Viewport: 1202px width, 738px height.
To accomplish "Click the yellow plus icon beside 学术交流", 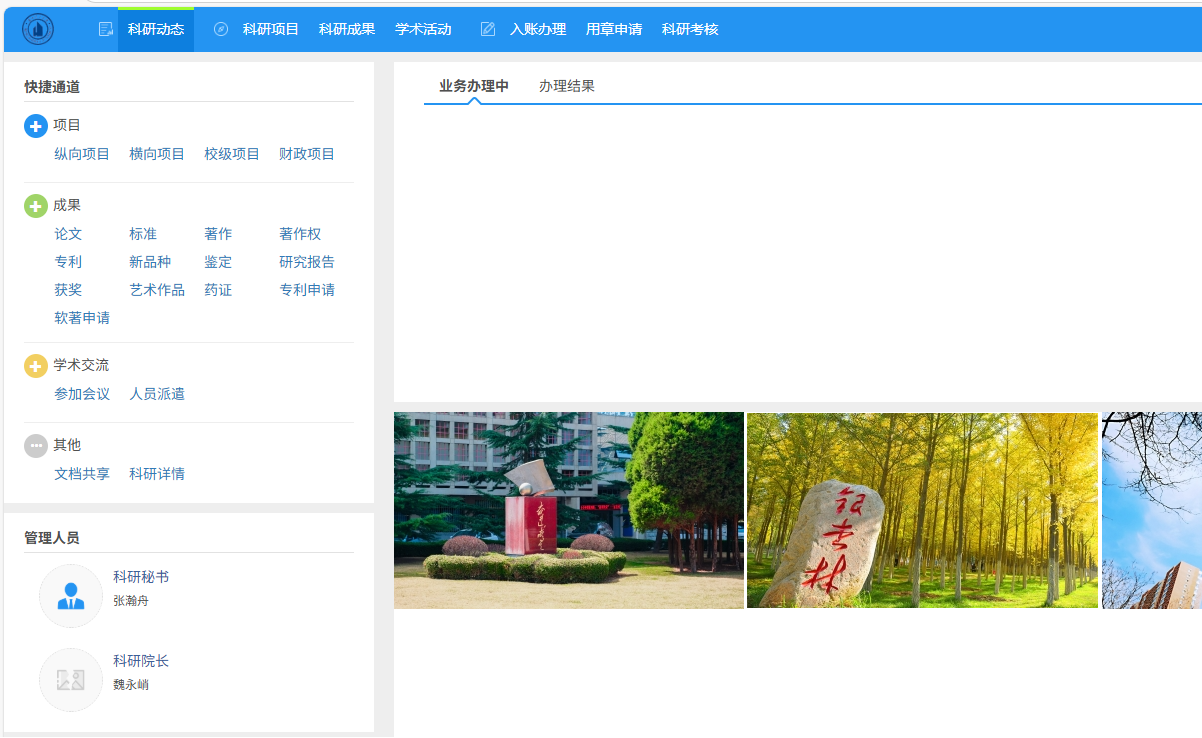I will click(x=36, y=366).
